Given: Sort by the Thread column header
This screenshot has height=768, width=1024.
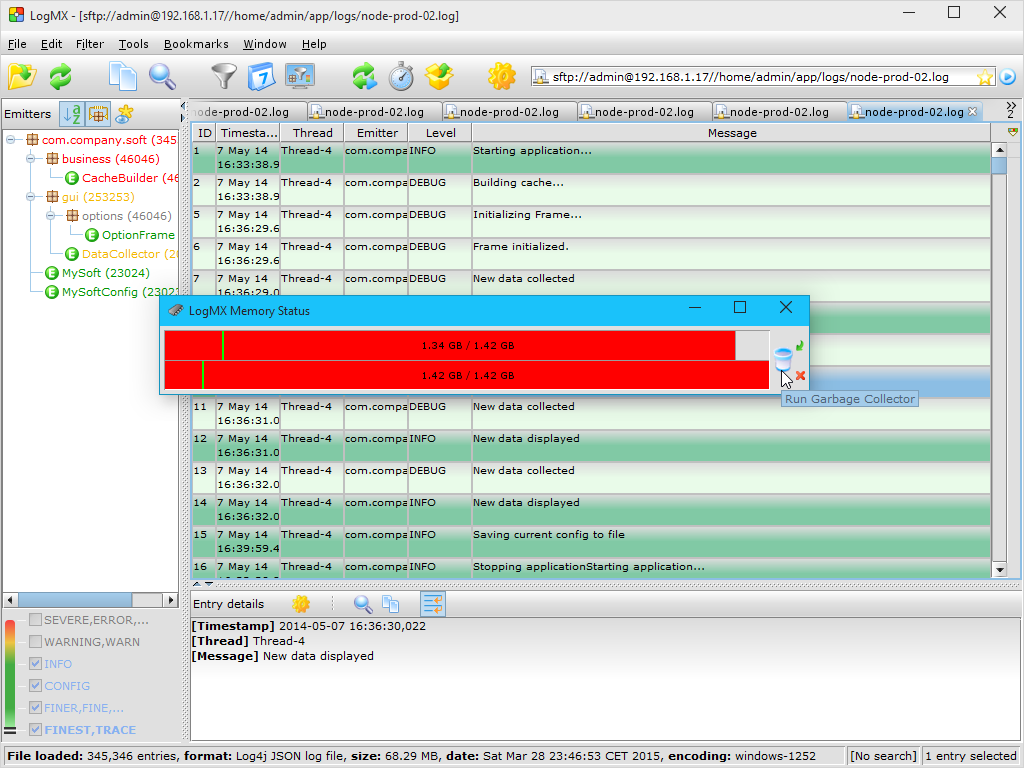Looking at the screenshot, I should coord(312,133).
